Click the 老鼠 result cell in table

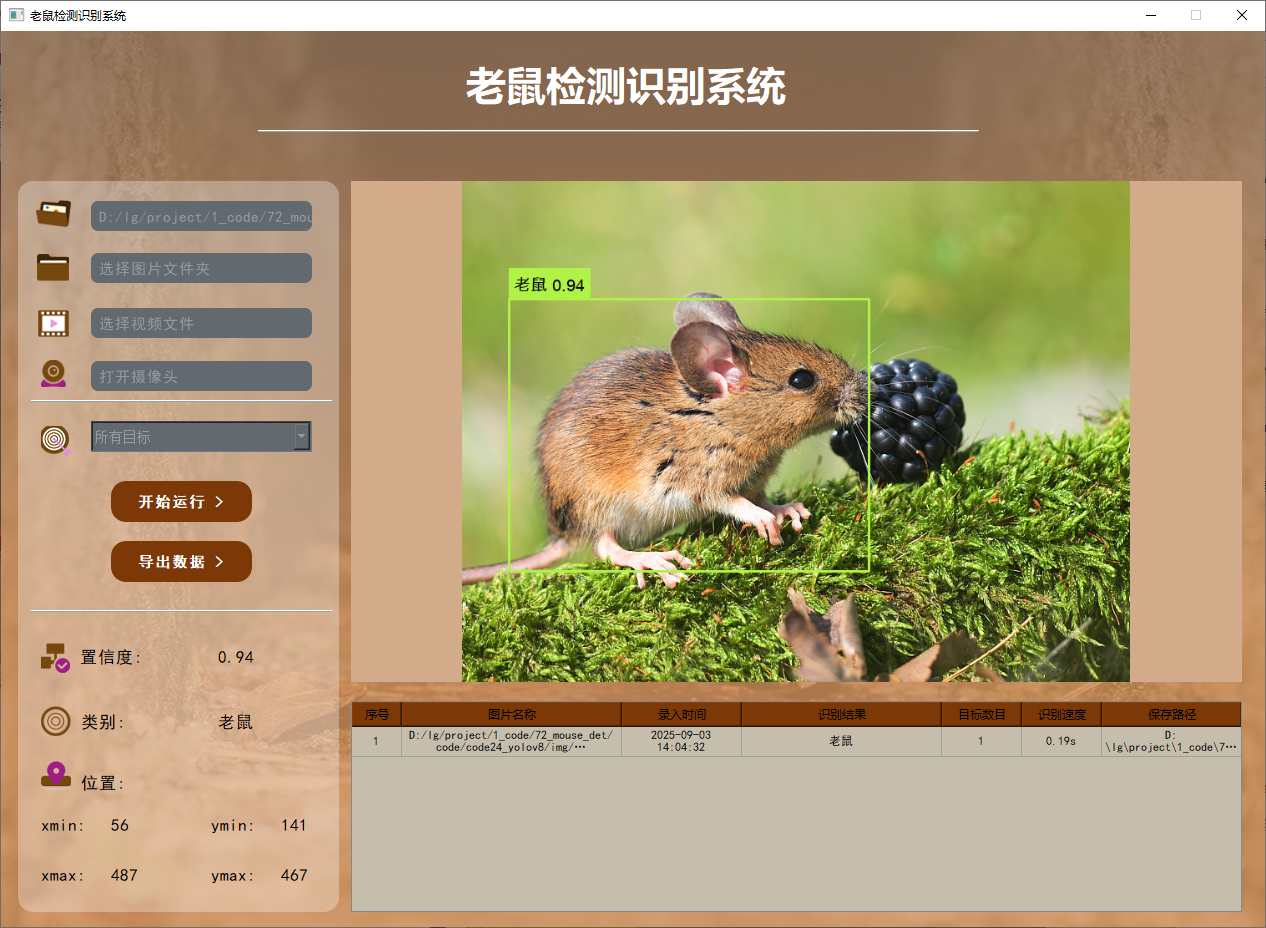click(x=841, y=741)
